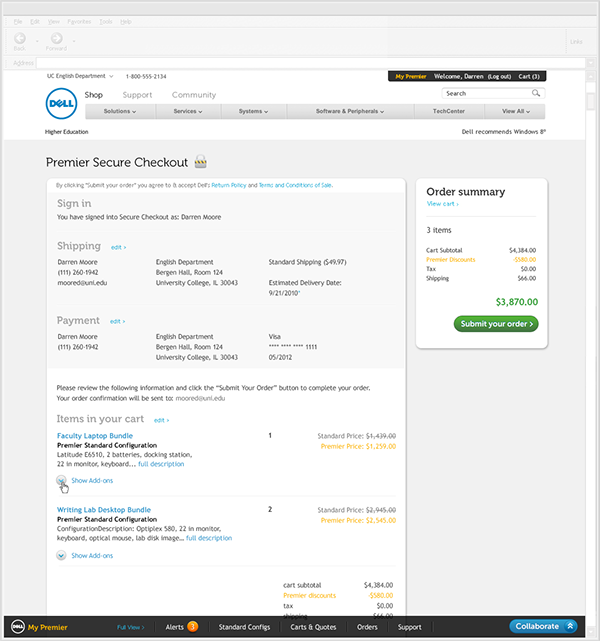This screenshot has width=600, height=641.
Task: Click Submit your order button
Action: pyautogui.click(x=496, y=324)
